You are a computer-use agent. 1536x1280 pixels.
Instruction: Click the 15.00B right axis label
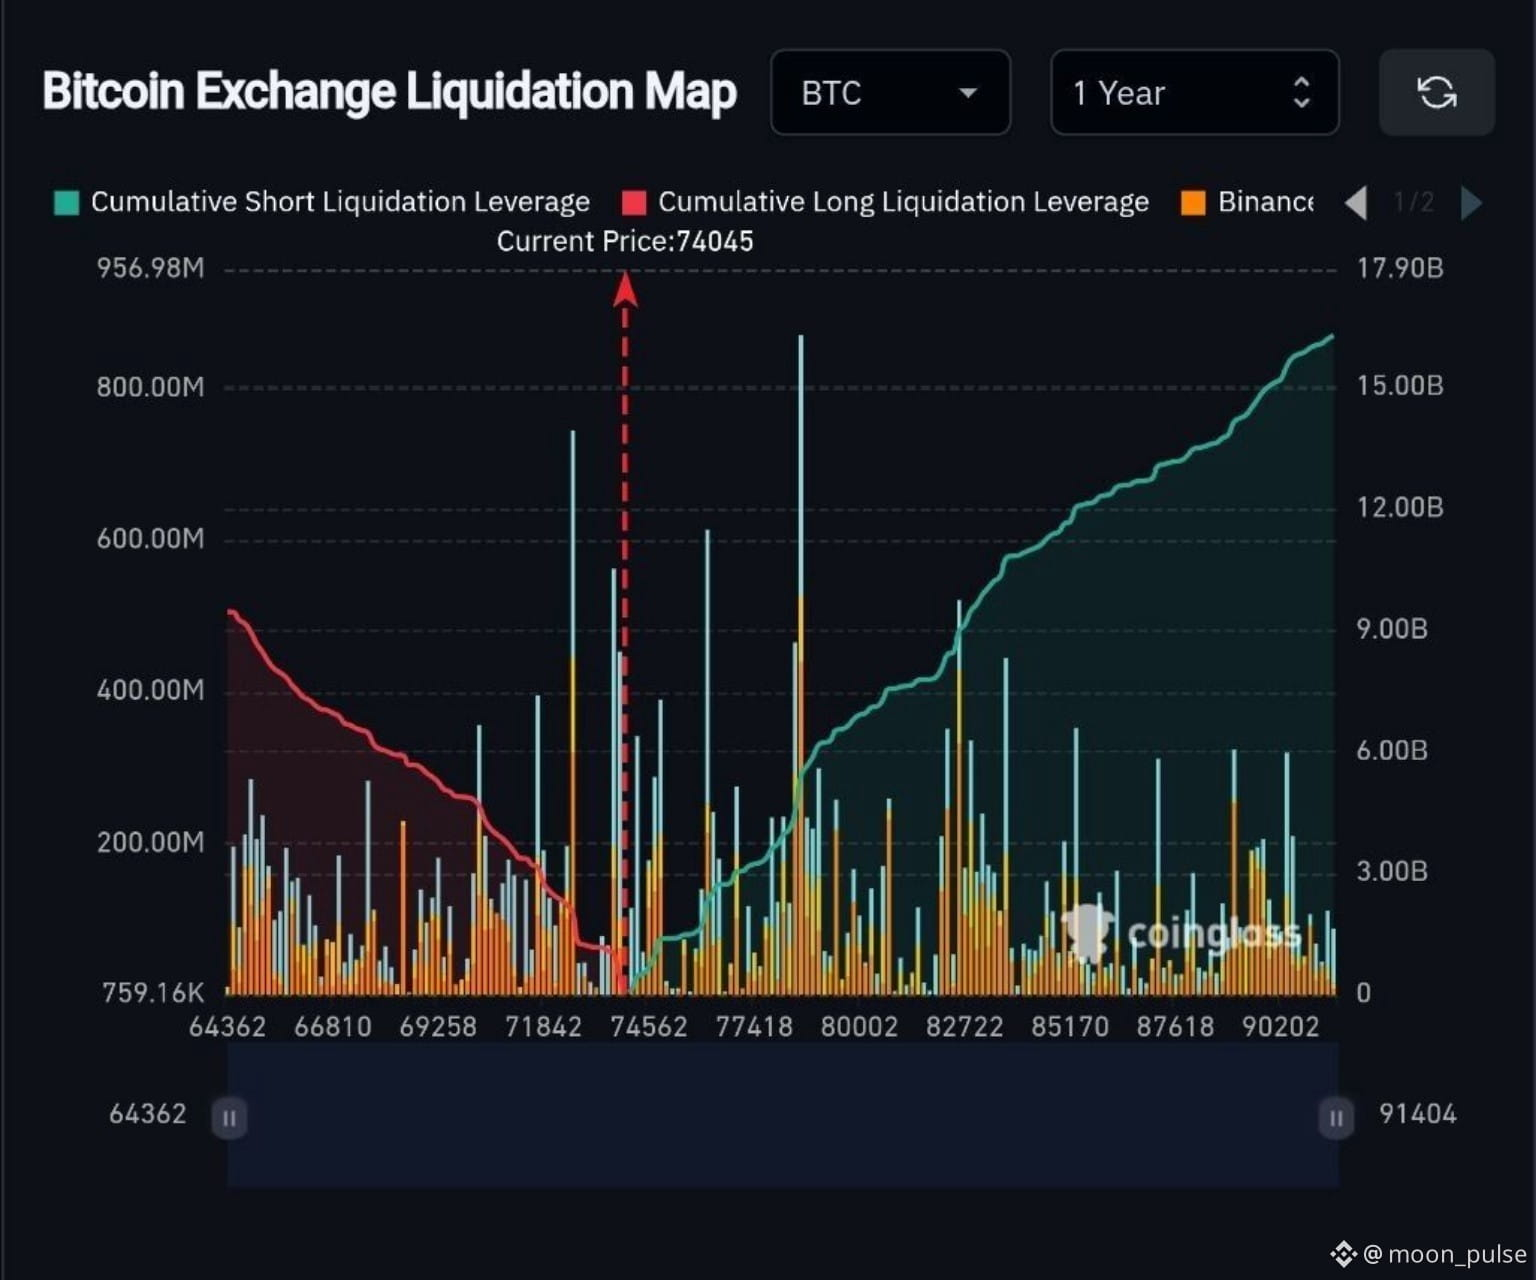[x=1400, y=386]
